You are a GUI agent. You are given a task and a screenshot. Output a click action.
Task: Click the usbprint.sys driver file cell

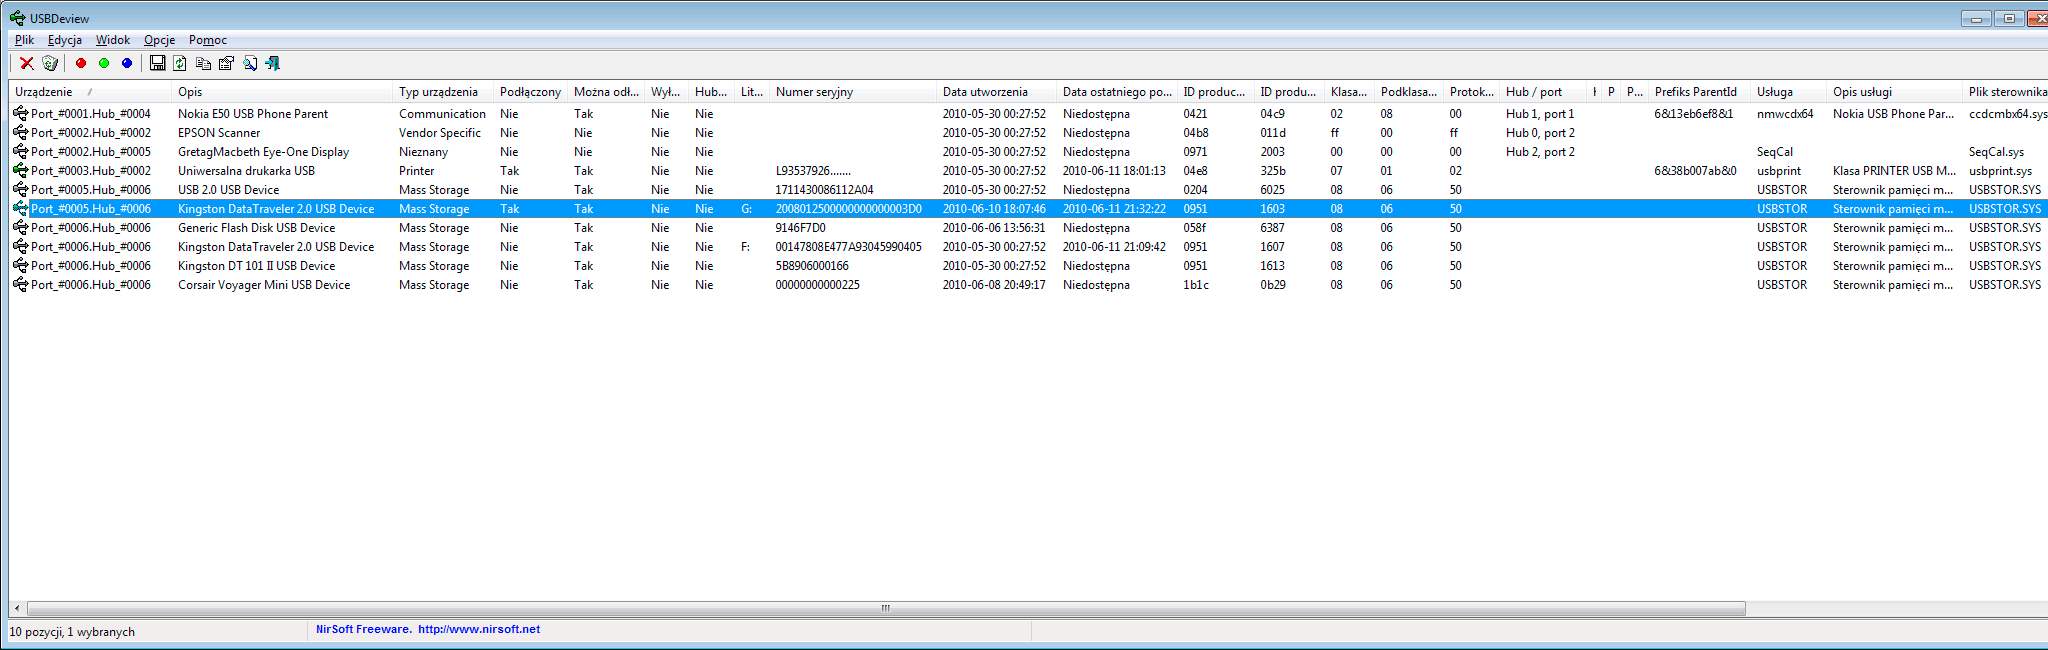point(2000,171)
